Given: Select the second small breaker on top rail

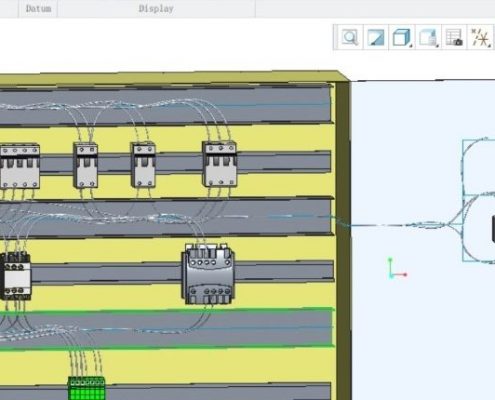Looking at the screenshot, I should 86,165.
